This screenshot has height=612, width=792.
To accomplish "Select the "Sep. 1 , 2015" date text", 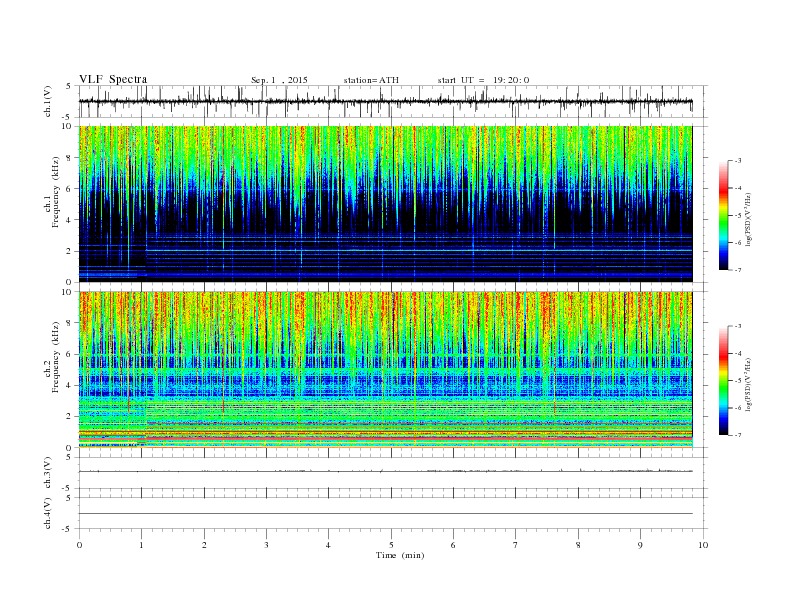I will 279,80.
